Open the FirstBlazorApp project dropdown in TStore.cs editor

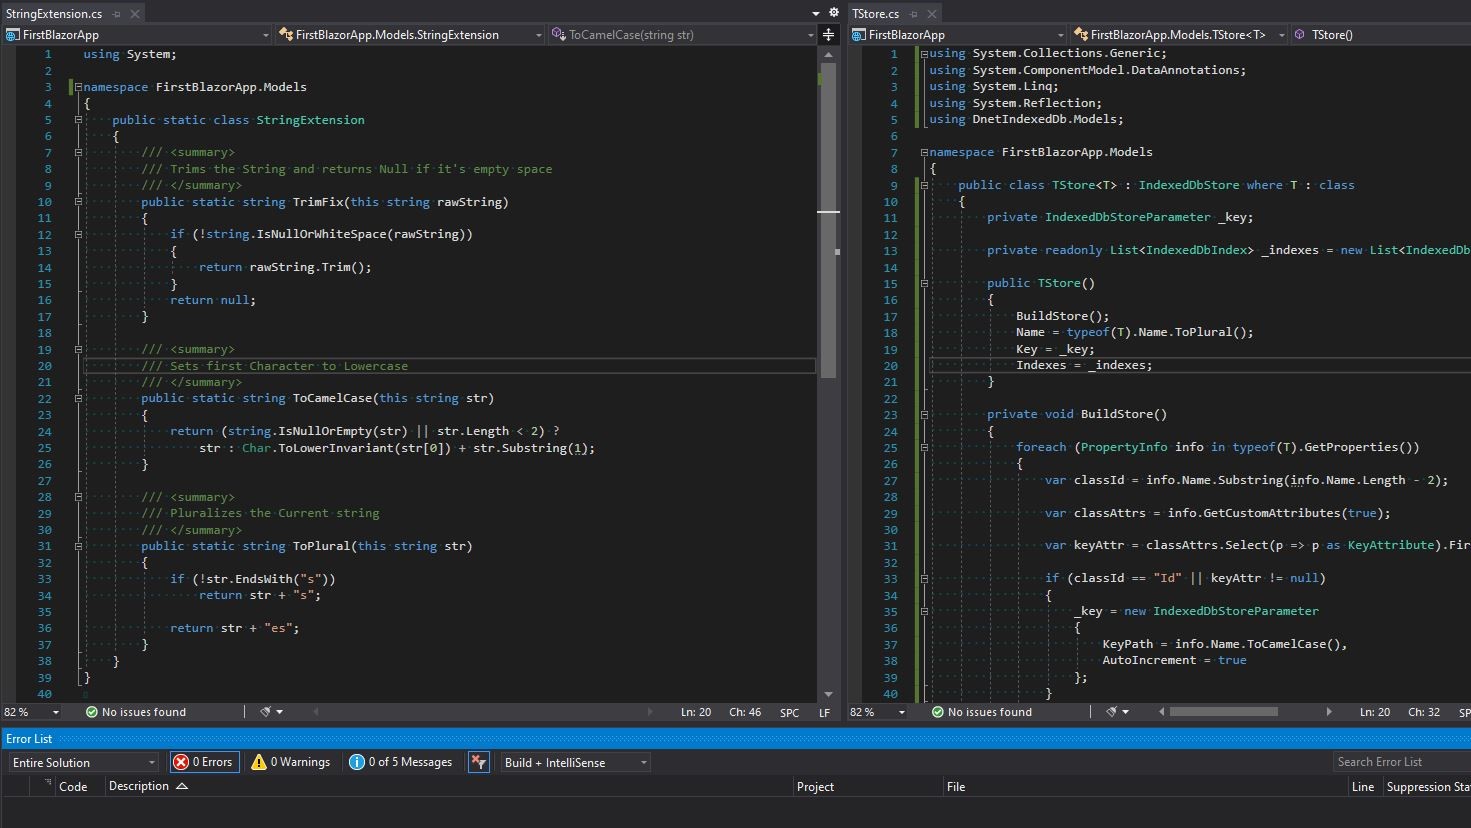[x=957, y=35]
